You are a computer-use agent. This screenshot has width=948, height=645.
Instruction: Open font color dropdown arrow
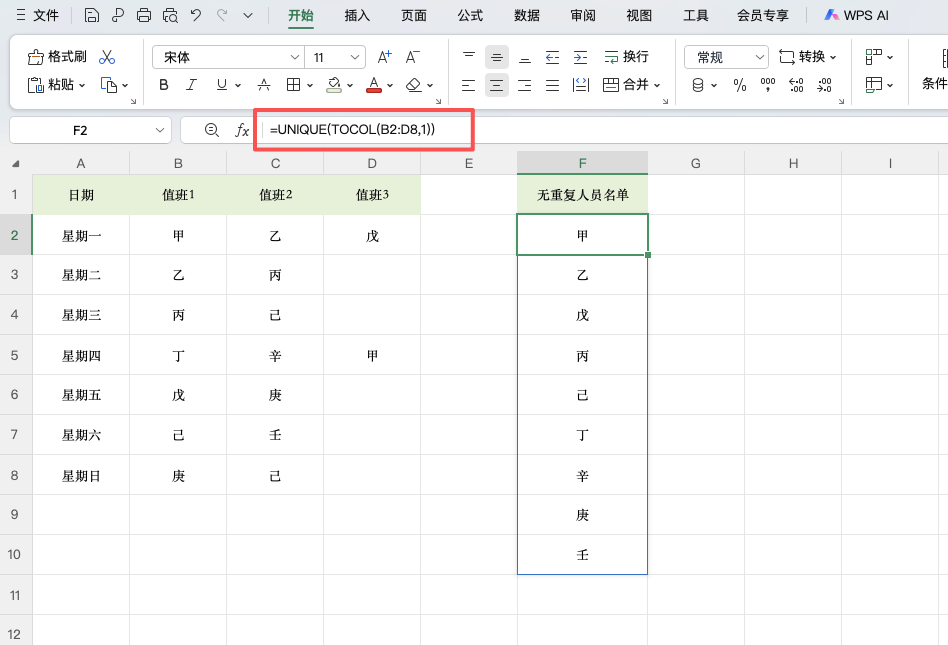pos(390,85)
